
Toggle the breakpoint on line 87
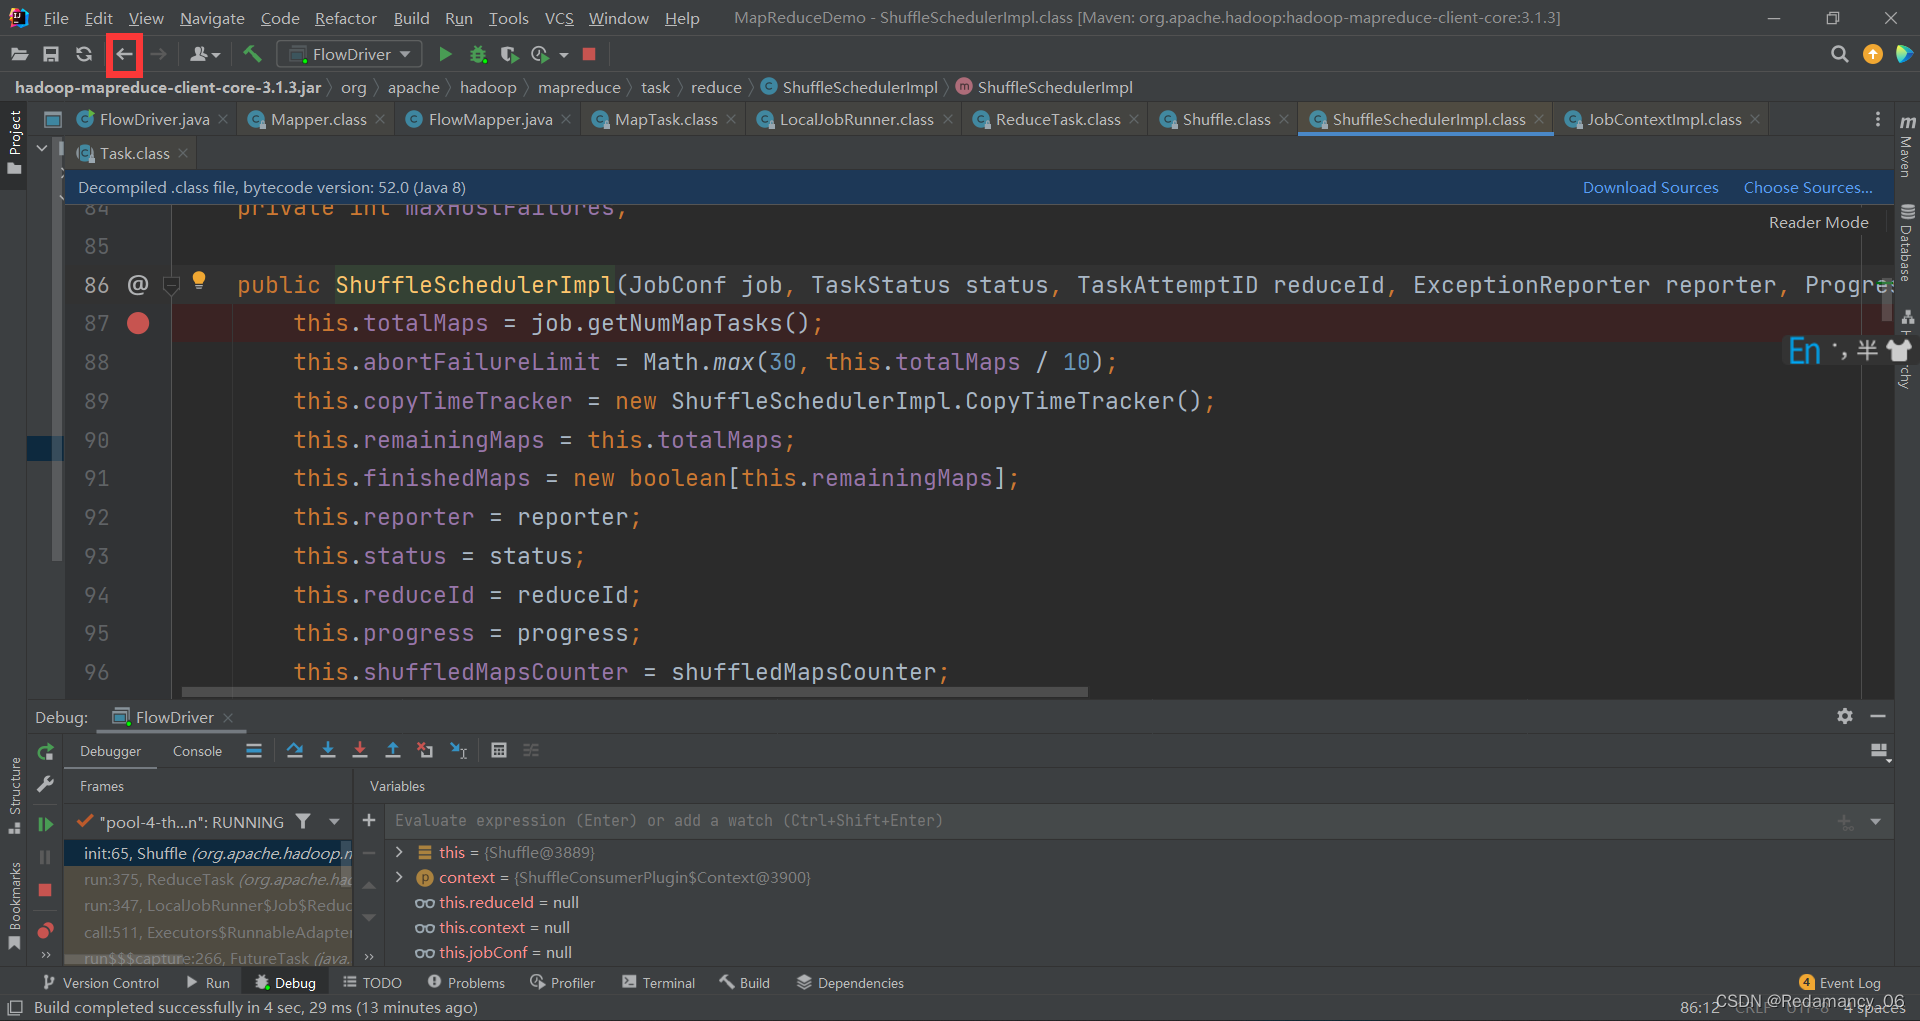tap(138, 323)
